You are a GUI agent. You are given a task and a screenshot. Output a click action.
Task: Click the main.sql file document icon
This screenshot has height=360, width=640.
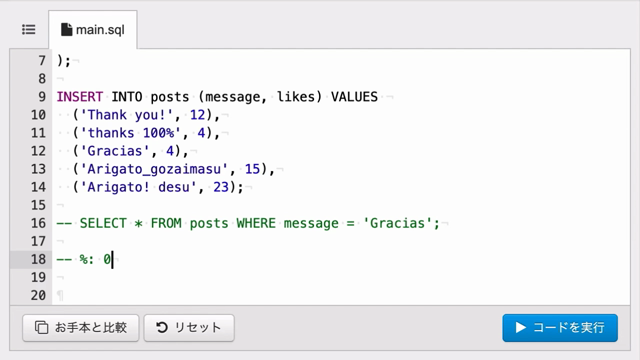click(x=67, y=29)
